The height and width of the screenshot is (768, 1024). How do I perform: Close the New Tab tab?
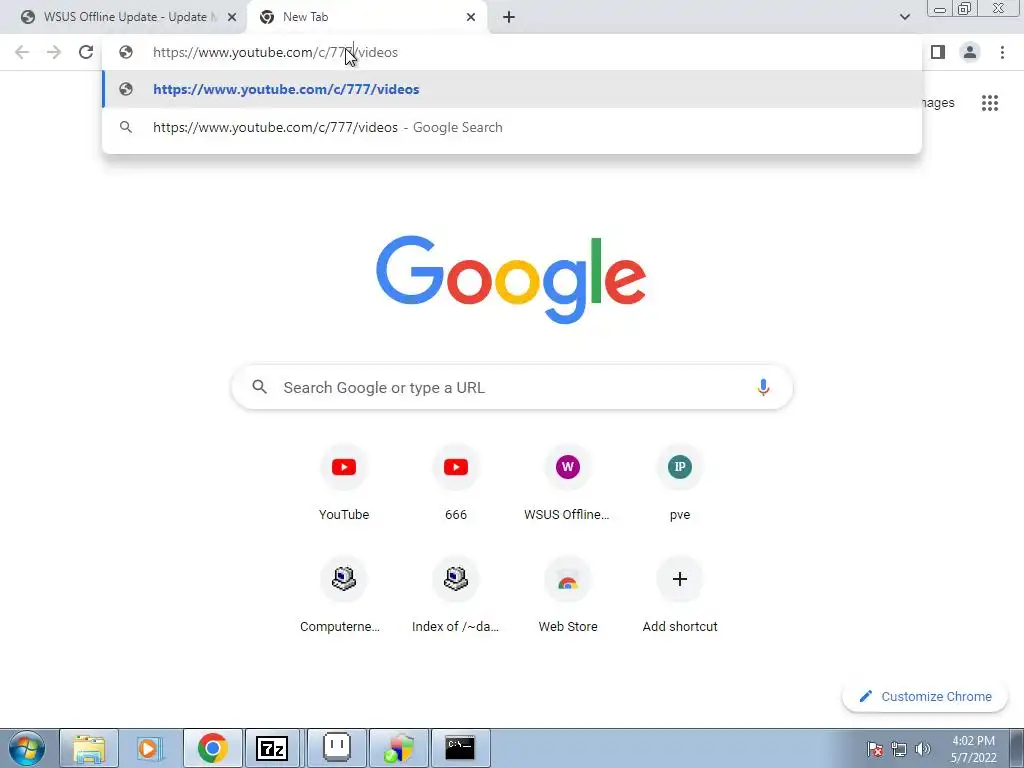[x=471, y=17]
